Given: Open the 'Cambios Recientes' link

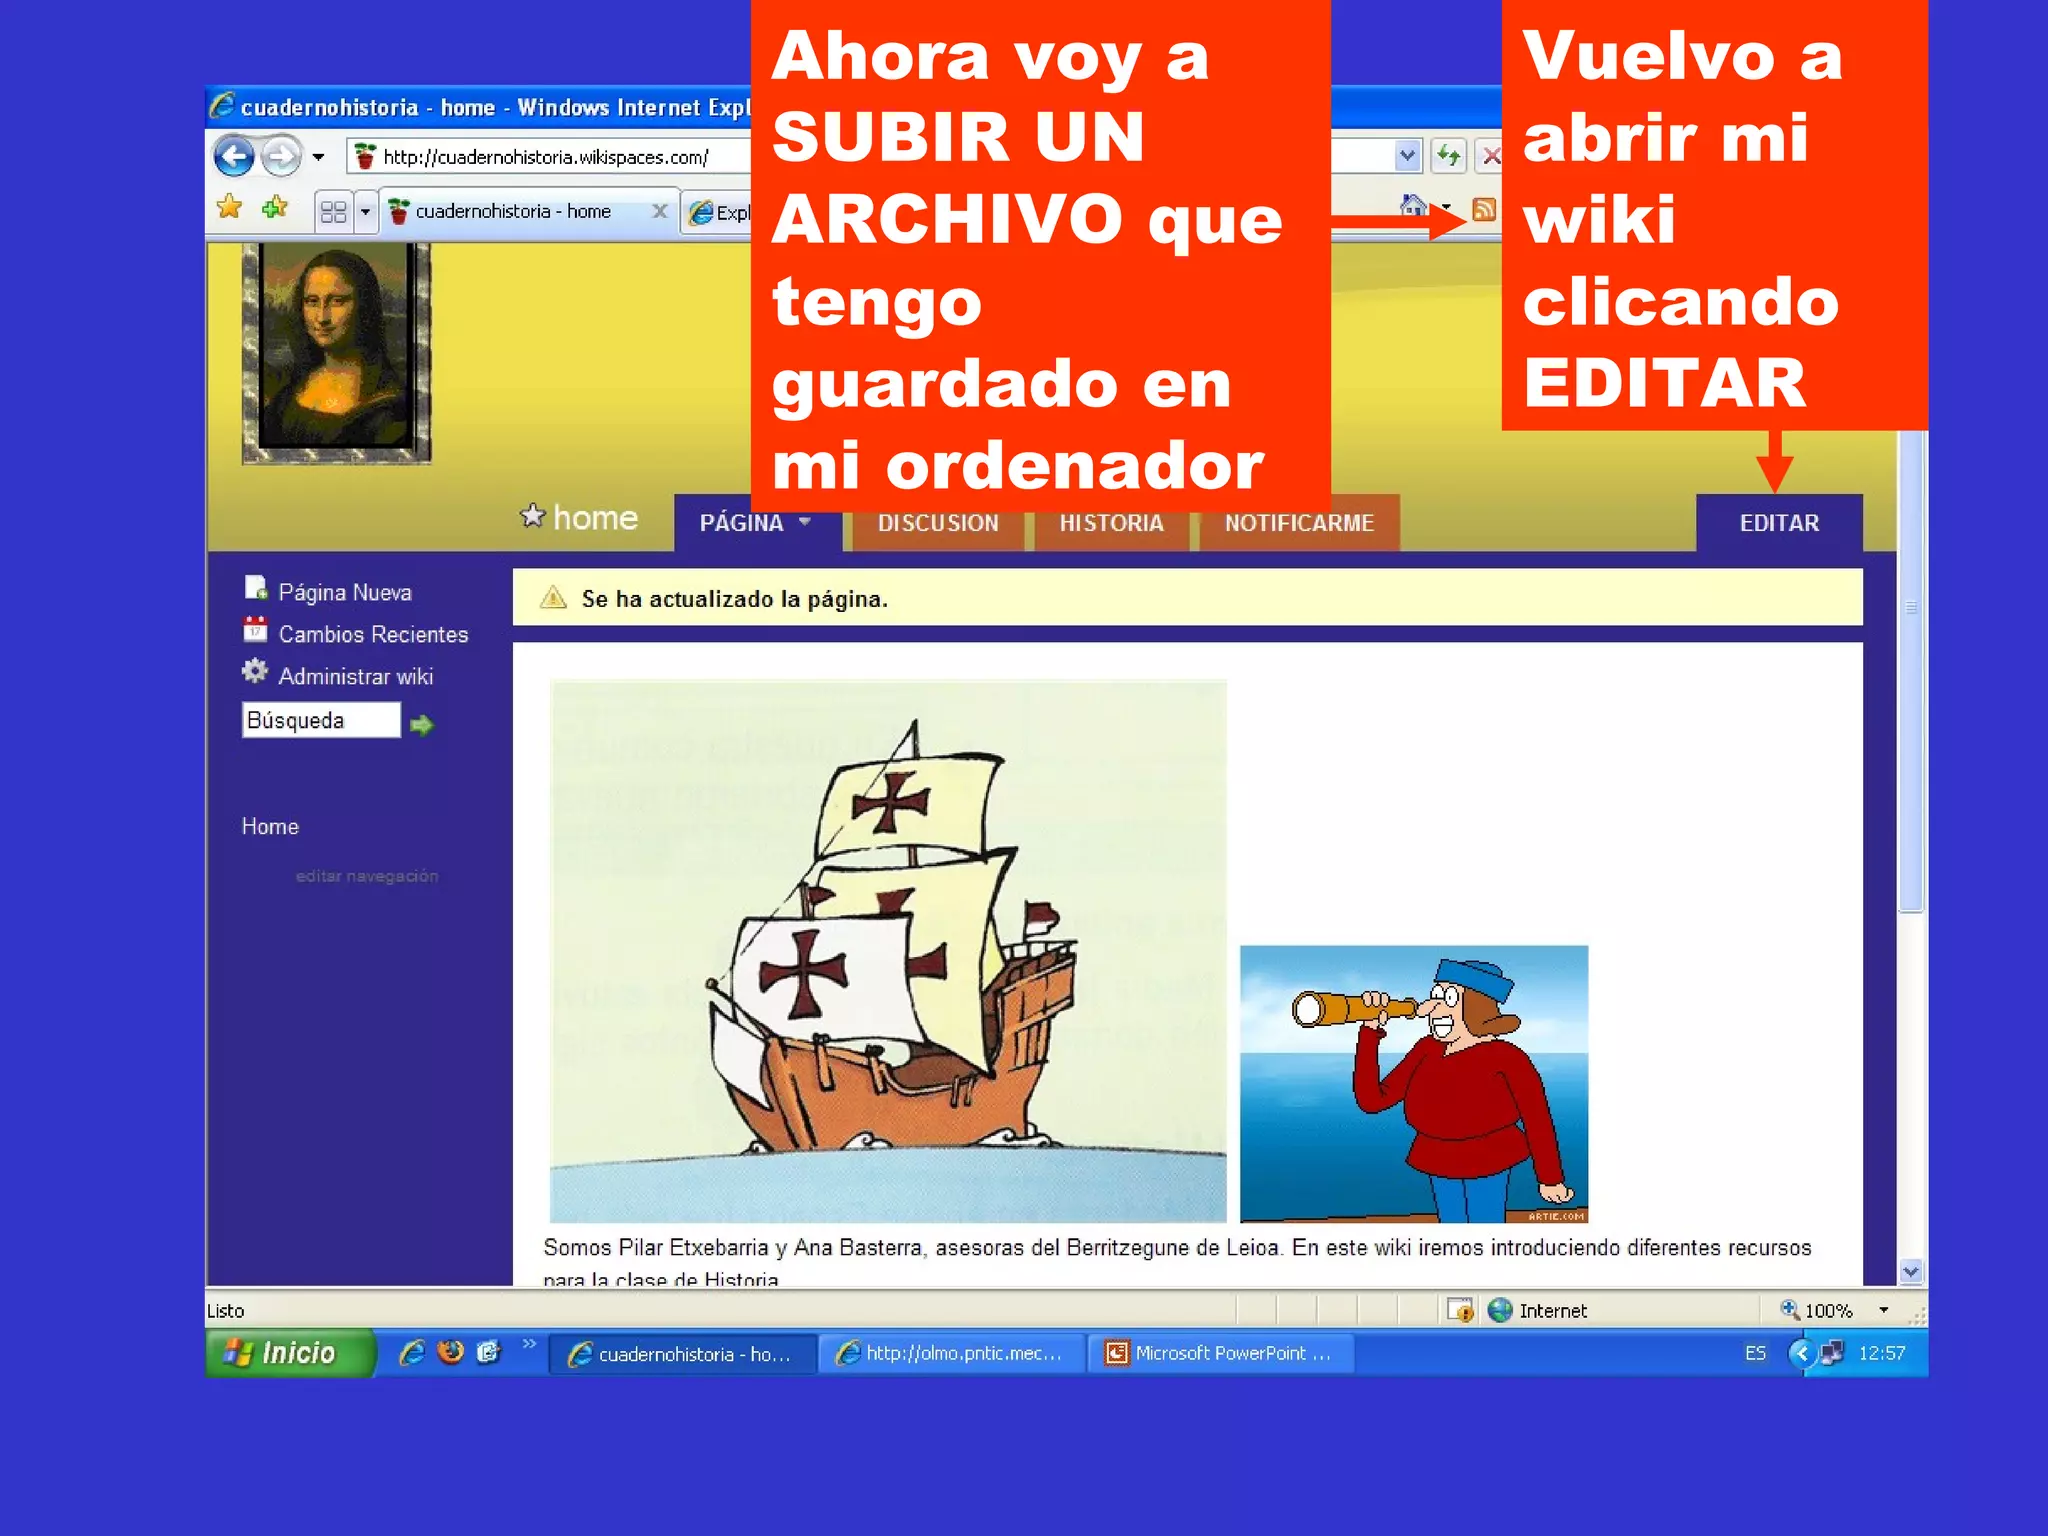Looking at the screenshot, I should [373, 635].
